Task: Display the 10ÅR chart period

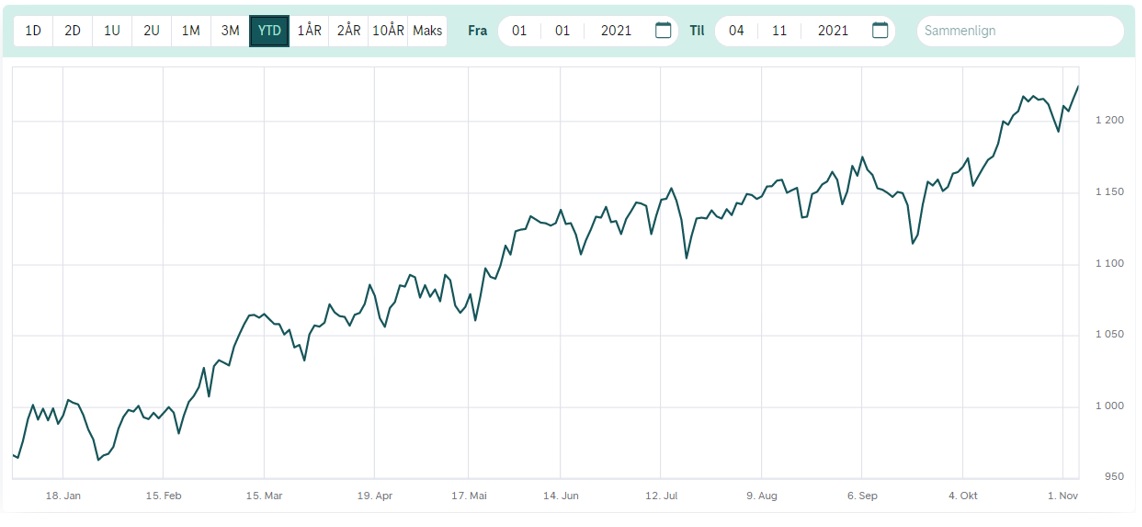Action: coord(388,30)
